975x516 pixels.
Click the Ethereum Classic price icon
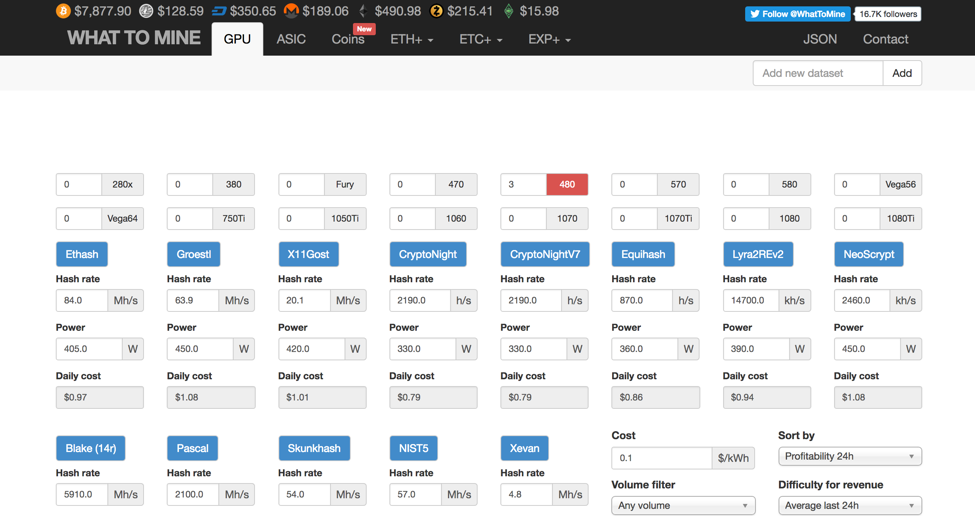[x=509, y=11]
